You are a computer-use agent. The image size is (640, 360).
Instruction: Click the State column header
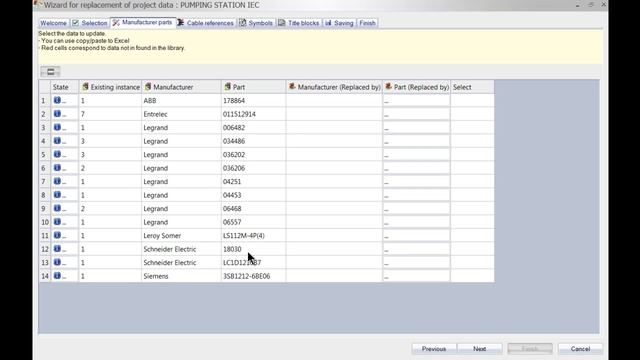[x=64, y=87]
